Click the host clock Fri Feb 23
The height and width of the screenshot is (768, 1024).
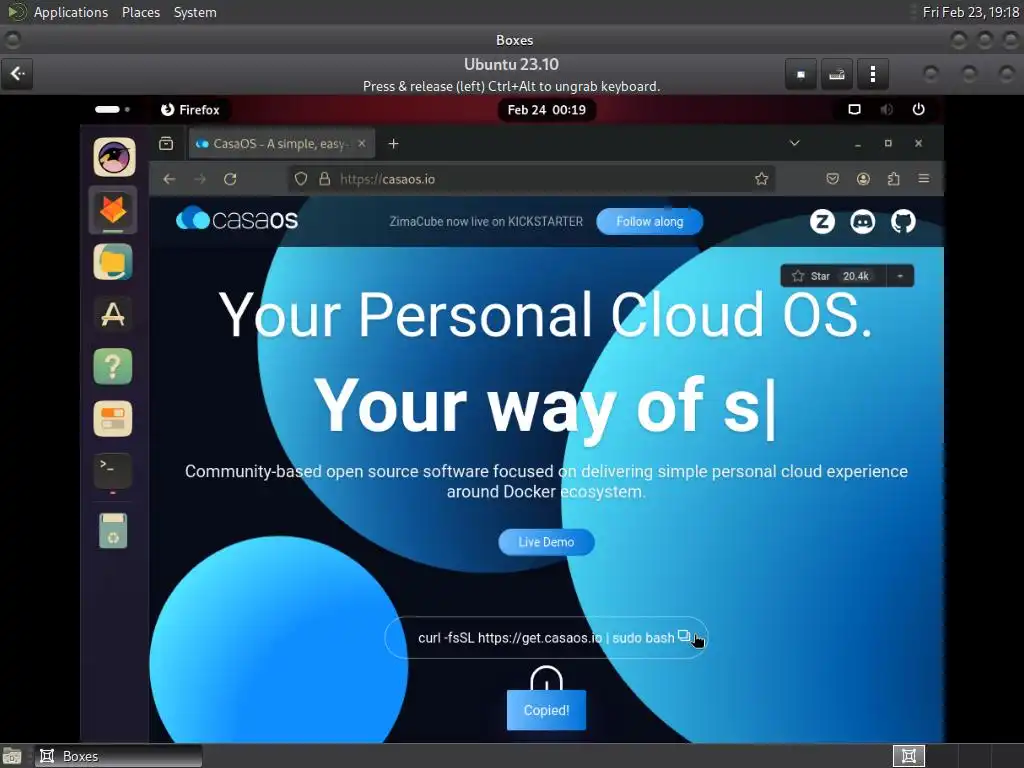coord(970,12)
